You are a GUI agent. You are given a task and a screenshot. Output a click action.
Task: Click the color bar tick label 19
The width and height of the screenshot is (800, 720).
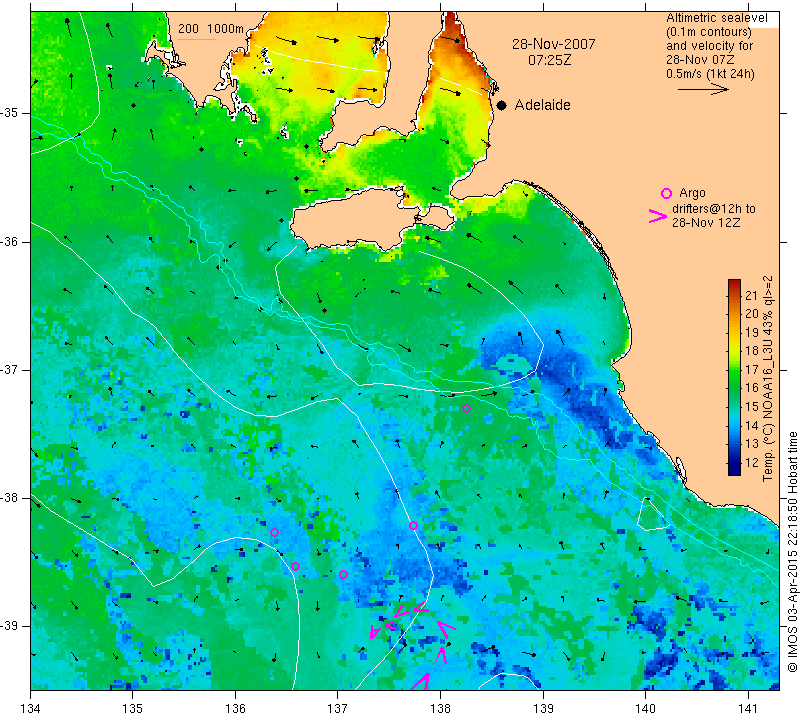pos(752,332)
